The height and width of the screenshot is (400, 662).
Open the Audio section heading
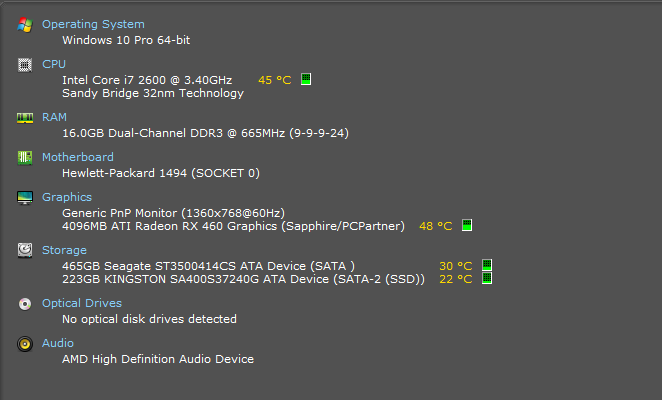58,343
